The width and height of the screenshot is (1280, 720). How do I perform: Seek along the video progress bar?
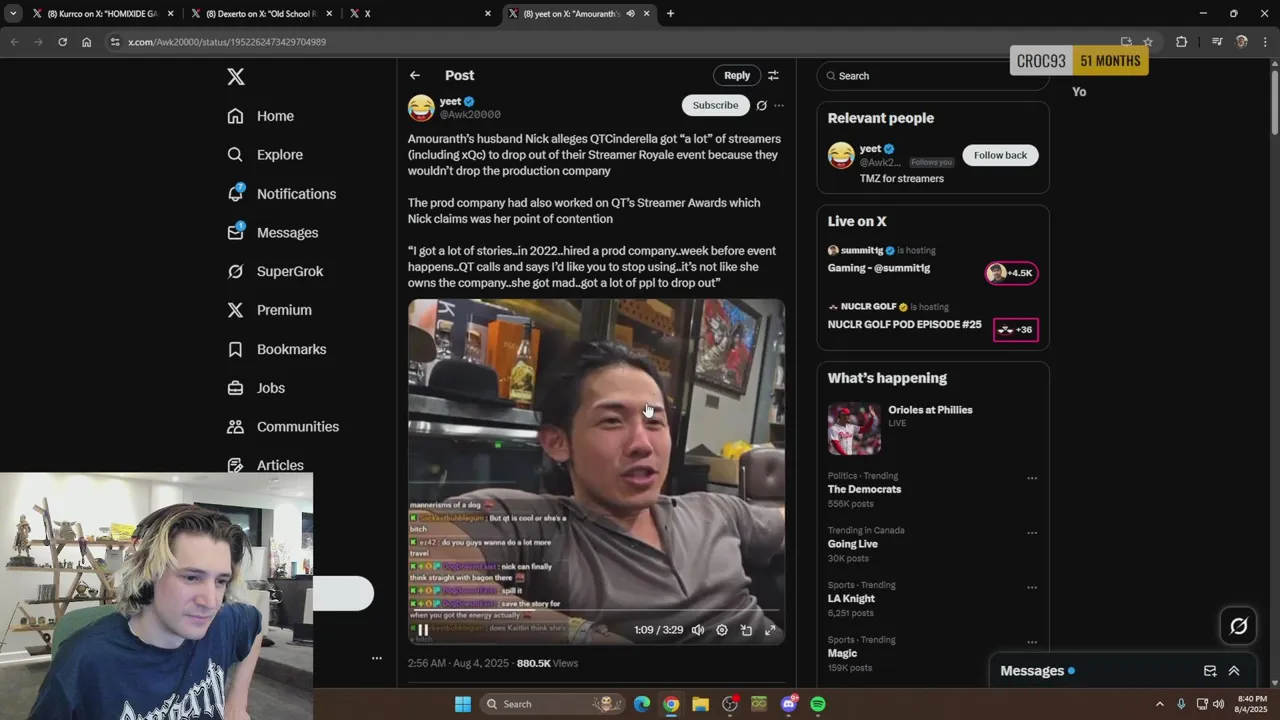coord(596,611)
